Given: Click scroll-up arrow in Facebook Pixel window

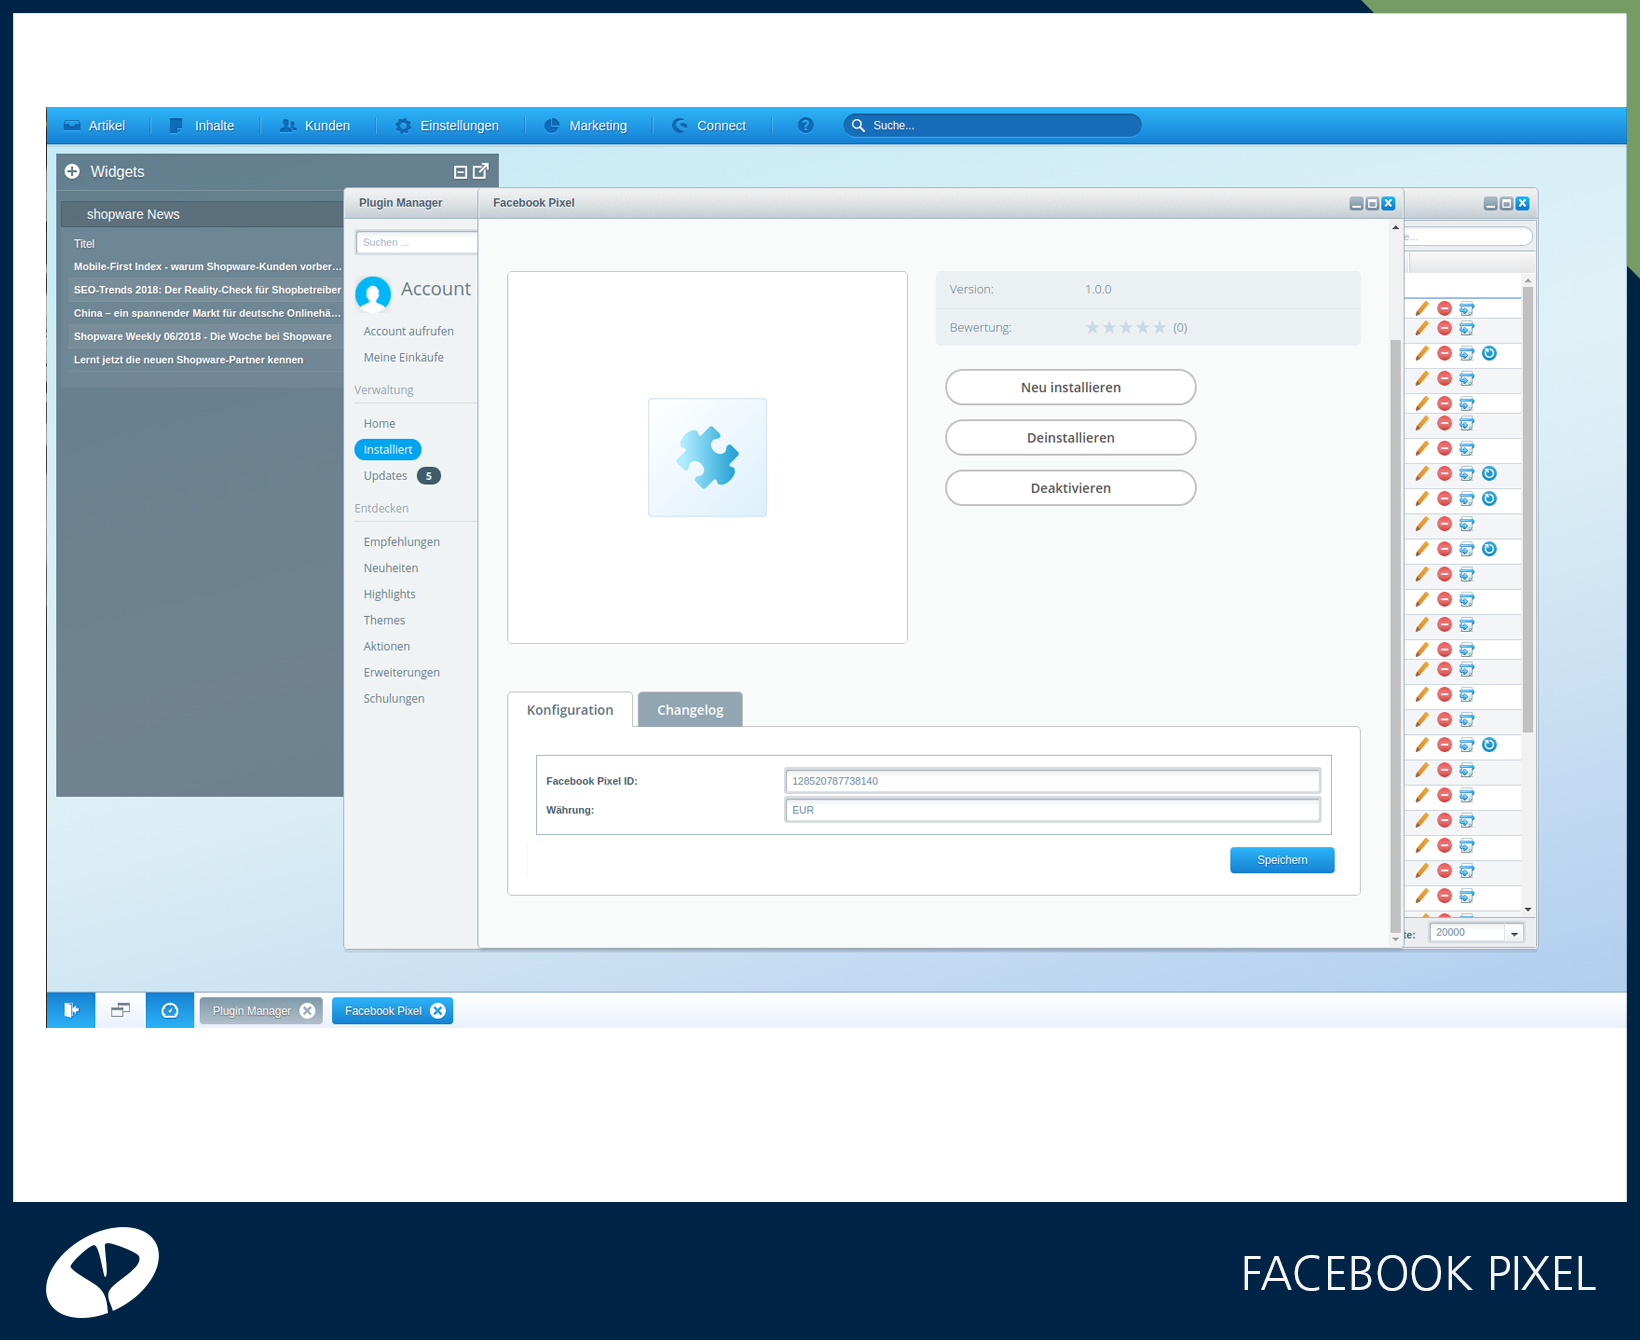Looking at the screenshot, I should pos(1396,228).
